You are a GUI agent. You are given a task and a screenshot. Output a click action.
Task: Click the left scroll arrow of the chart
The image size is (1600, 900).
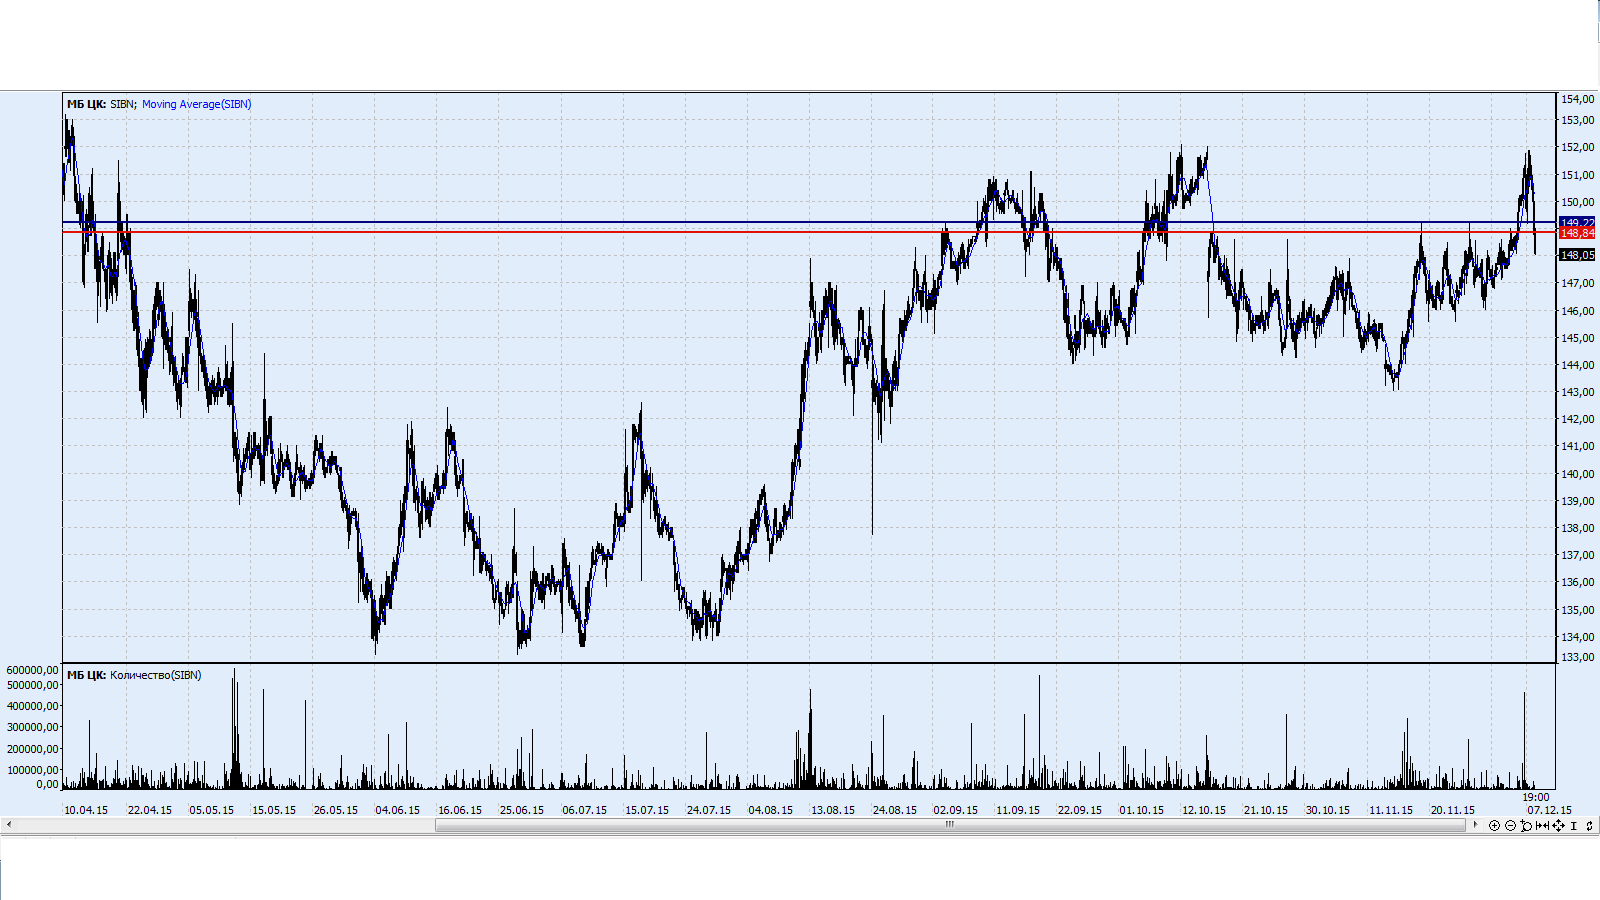[x=9, y=825]
